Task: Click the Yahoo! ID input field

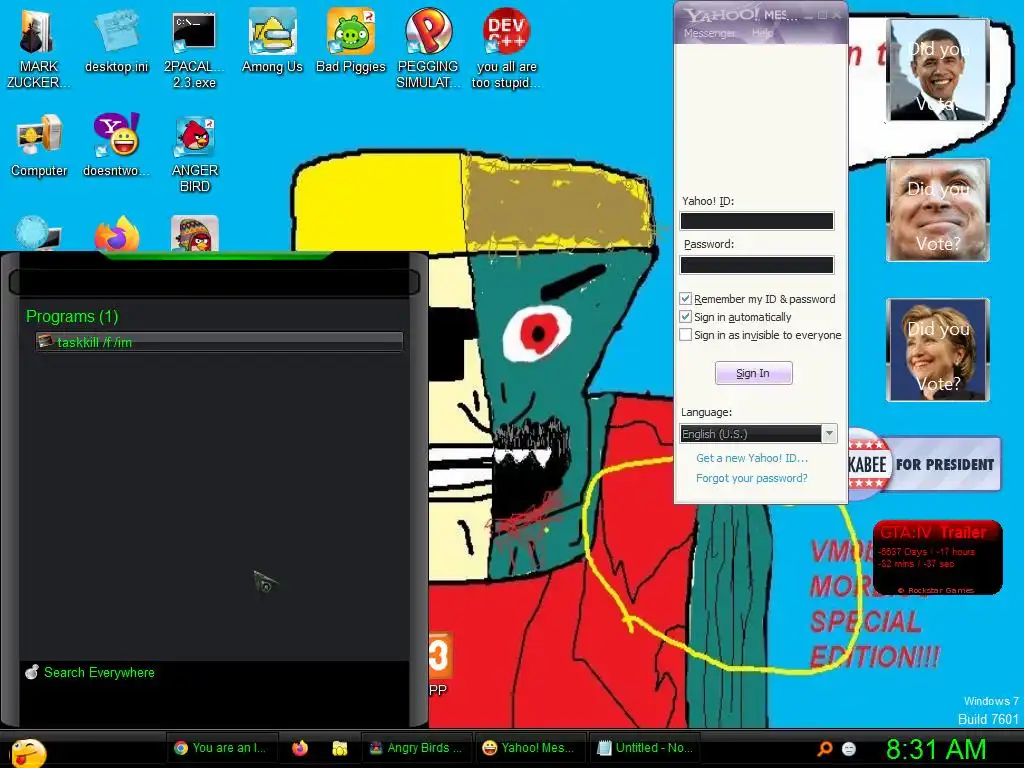Action: coord(757,221)
